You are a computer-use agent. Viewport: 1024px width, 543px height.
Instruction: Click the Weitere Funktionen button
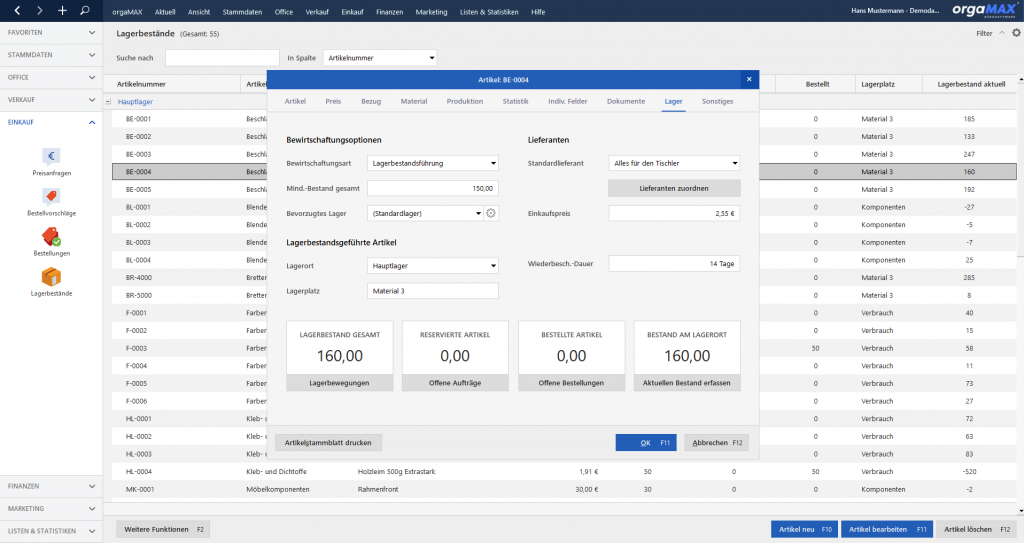pyautogui.click(x=163, y=529)
